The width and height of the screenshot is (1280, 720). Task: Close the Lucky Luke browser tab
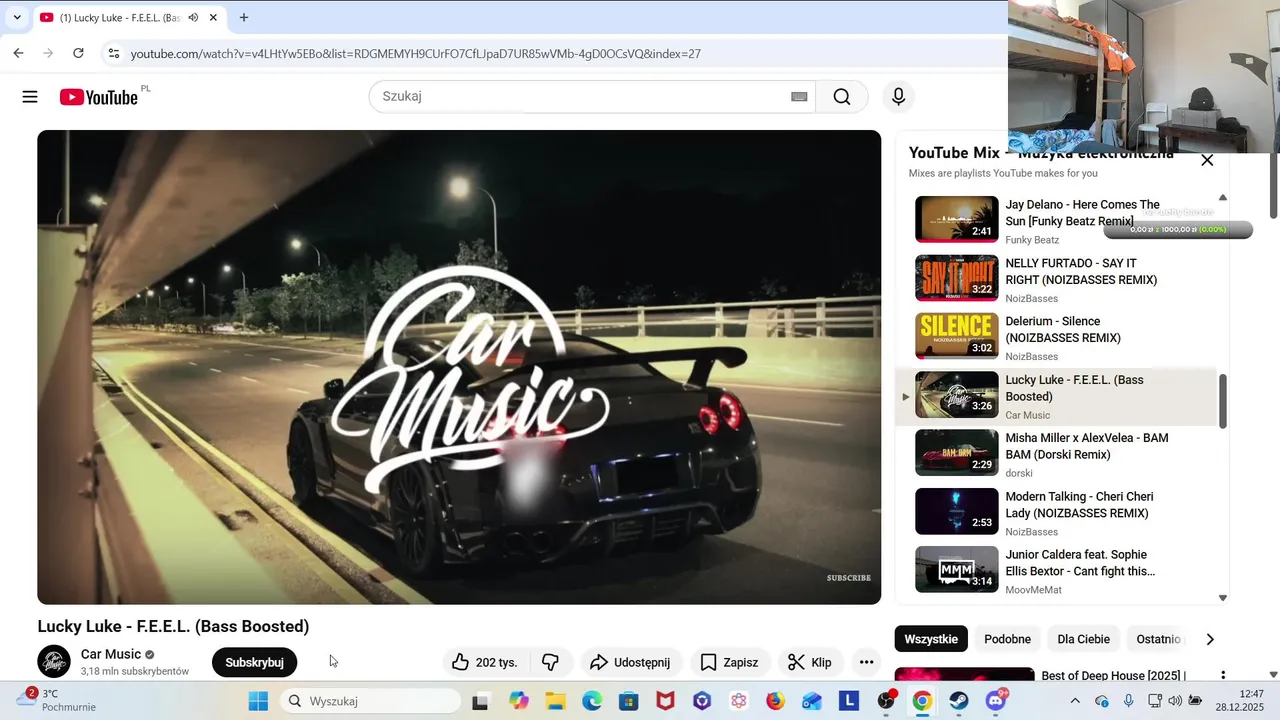point(213,18)
